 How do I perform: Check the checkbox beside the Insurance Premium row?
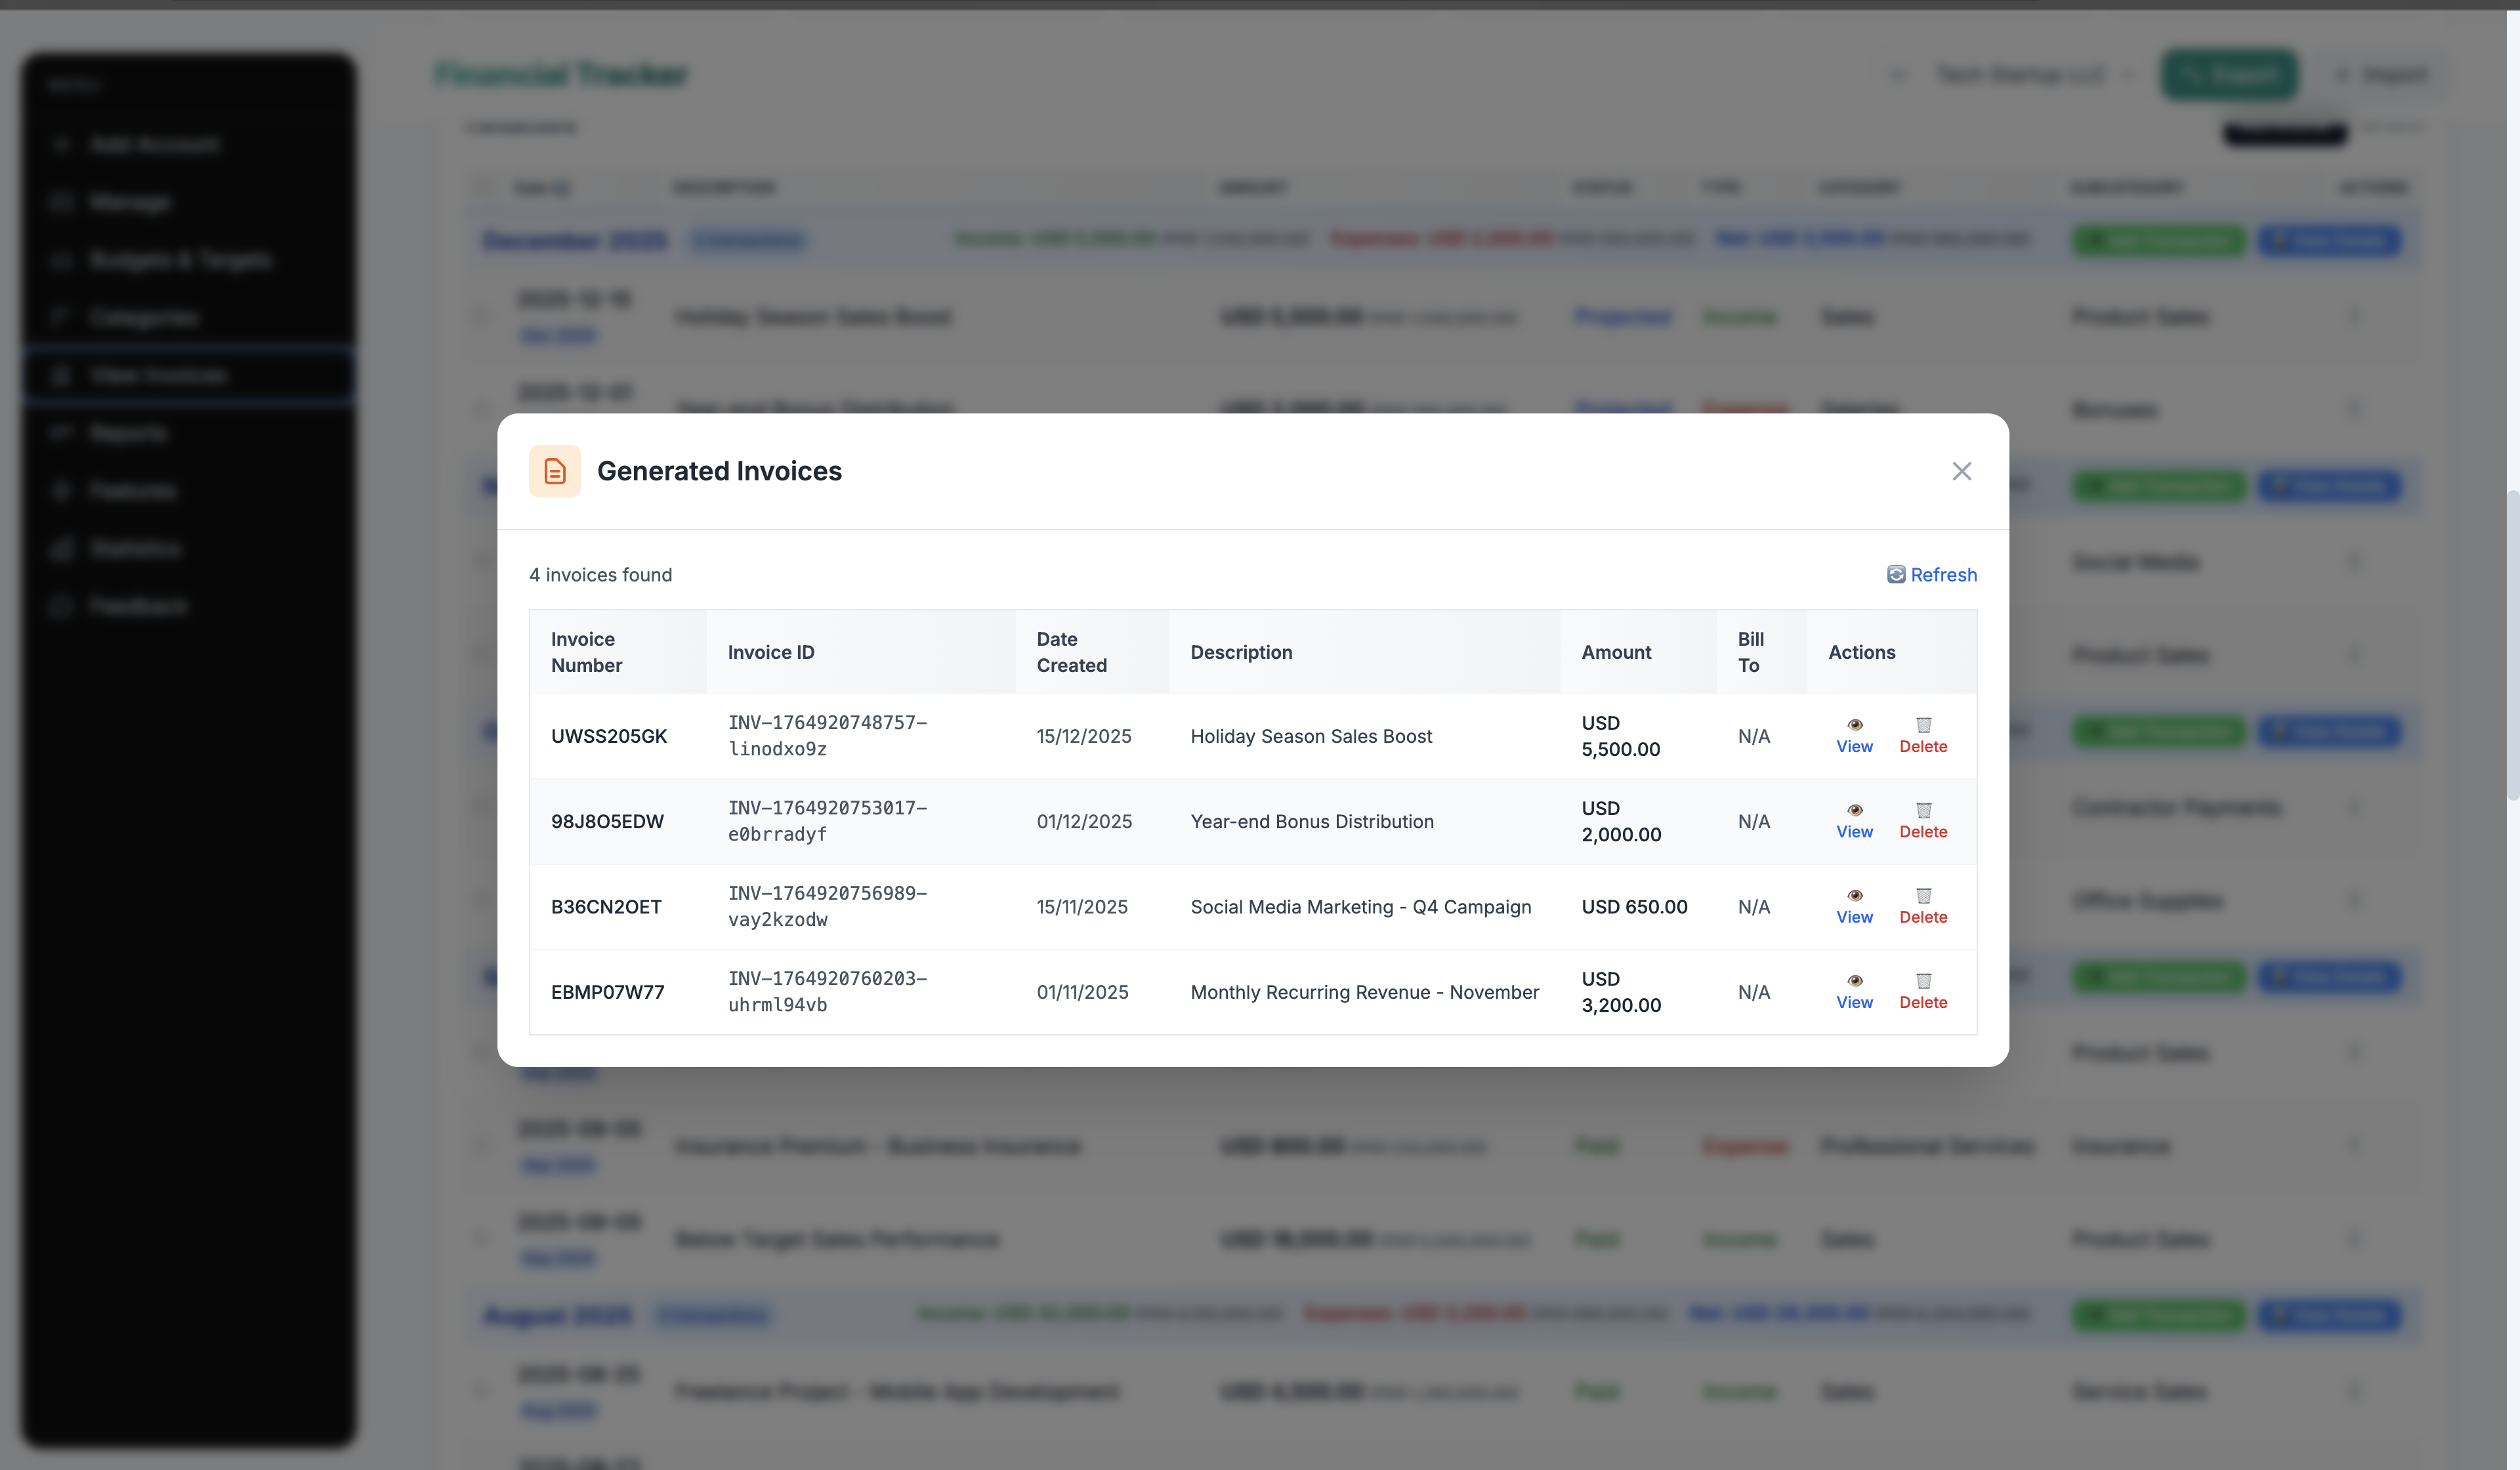(480, 1146)
